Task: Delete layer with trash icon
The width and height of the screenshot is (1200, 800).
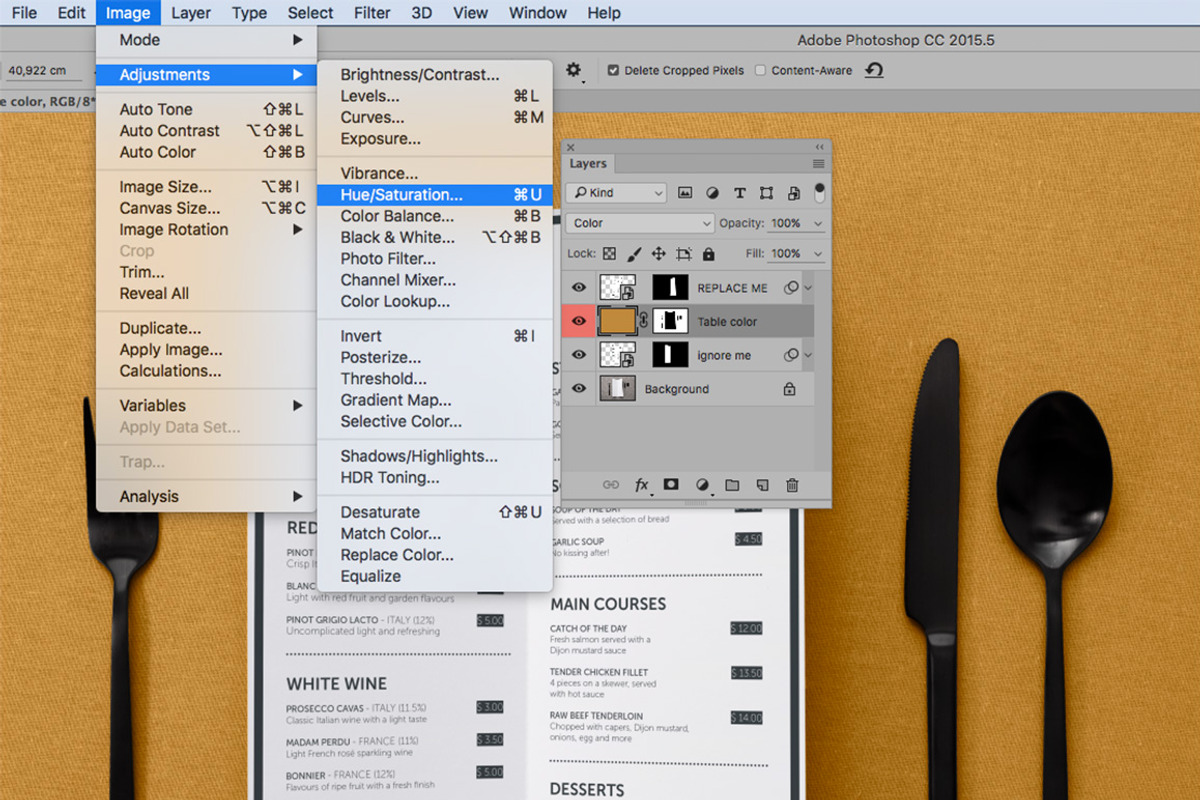Action: pos(792,485)
